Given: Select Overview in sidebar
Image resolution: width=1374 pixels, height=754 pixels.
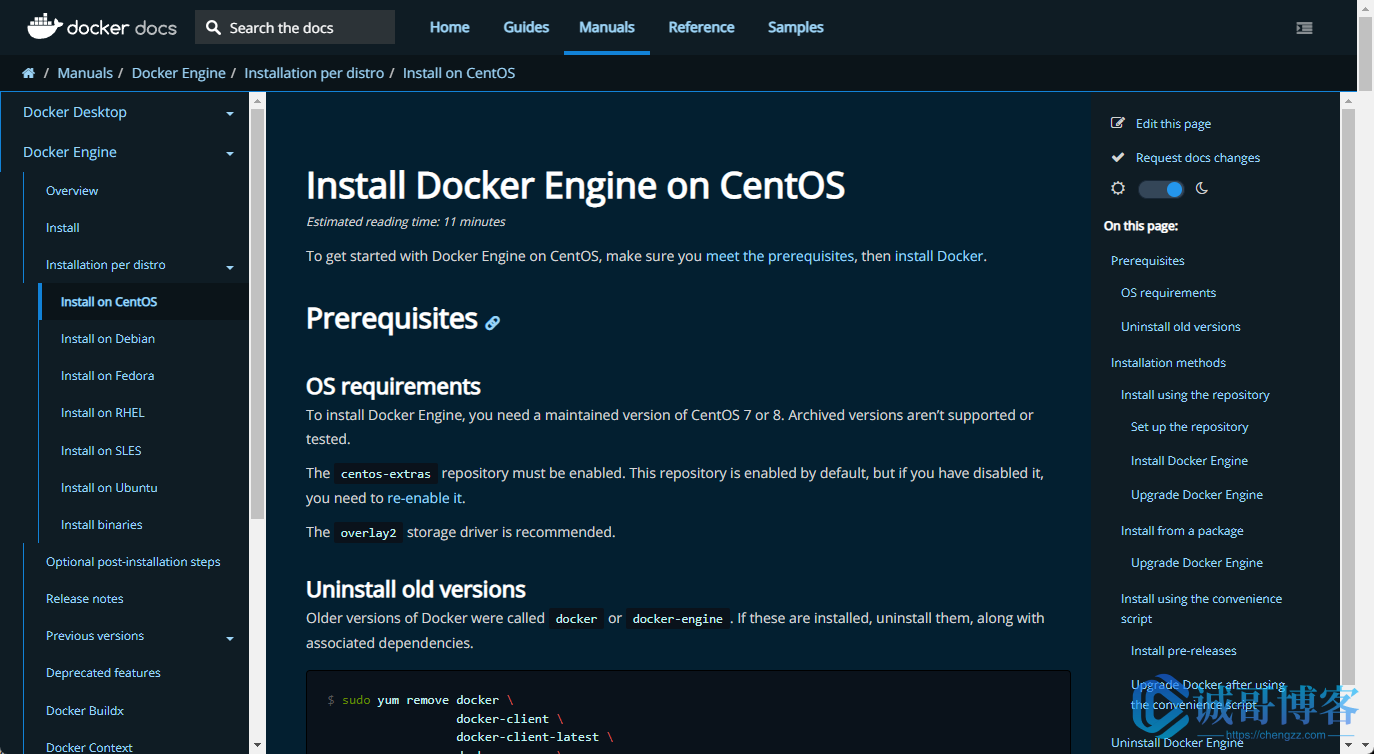Looking at the screenshot, I should pos(72,191).
